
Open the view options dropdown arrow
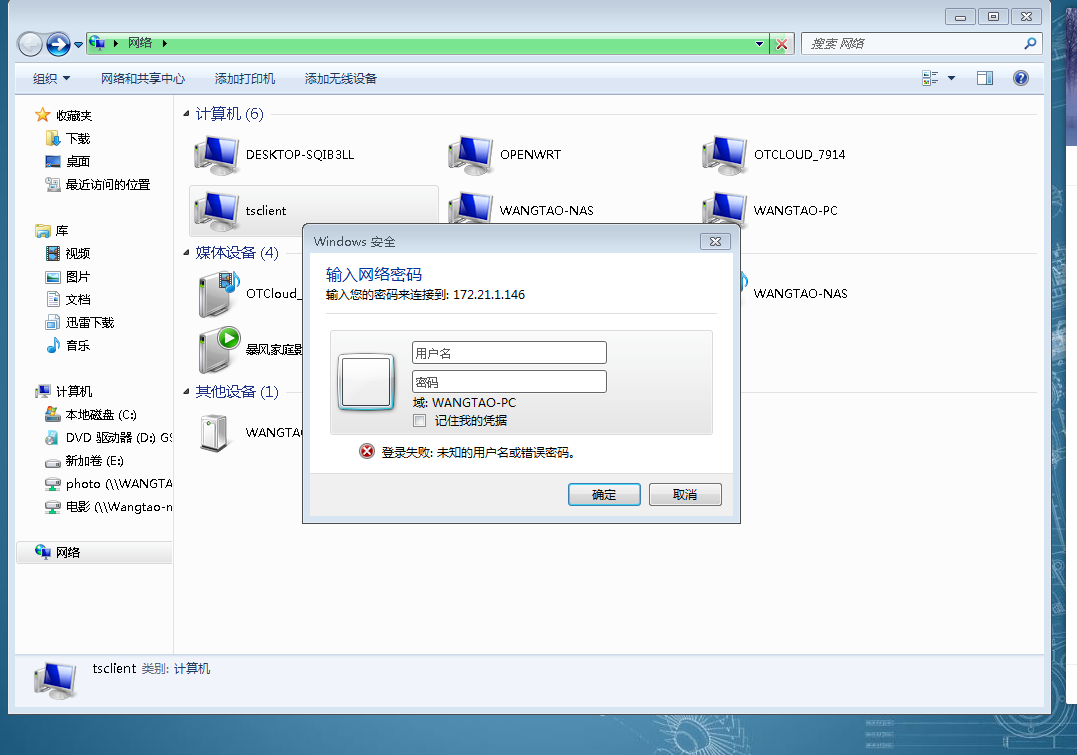click(951, 78)
